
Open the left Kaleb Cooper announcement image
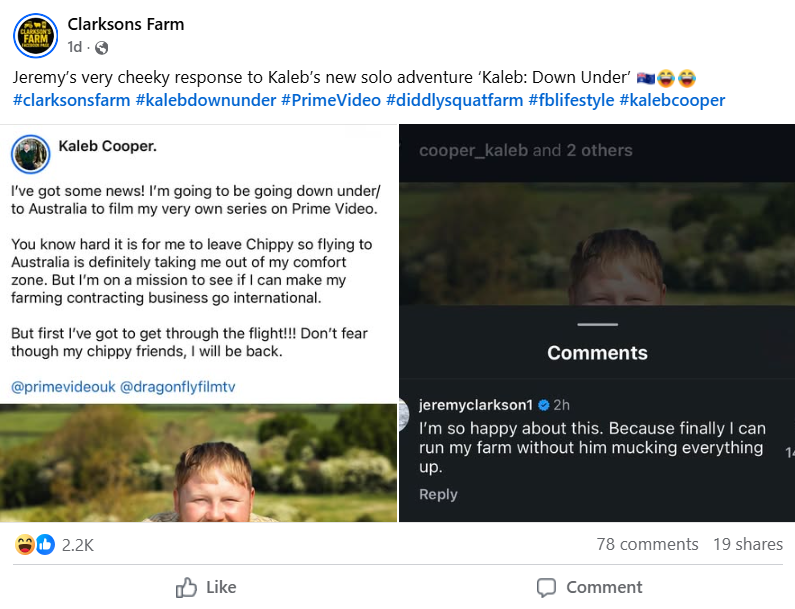click(x=198, y=320)
